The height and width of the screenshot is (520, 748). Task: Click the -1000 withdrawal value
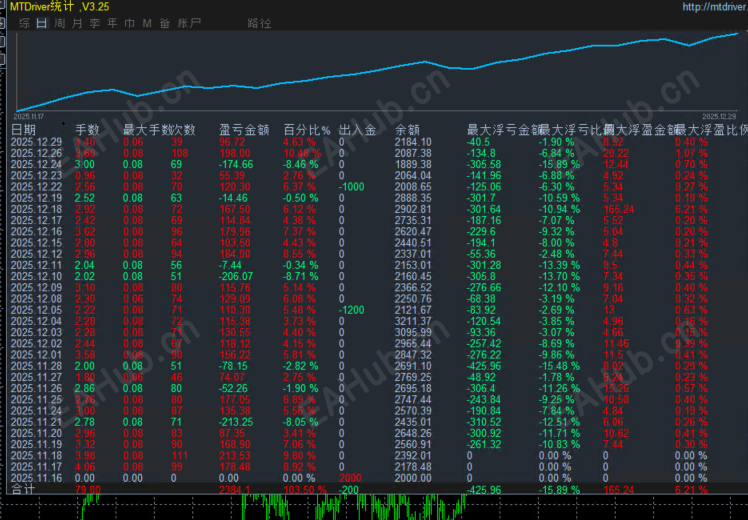point(352,187)
